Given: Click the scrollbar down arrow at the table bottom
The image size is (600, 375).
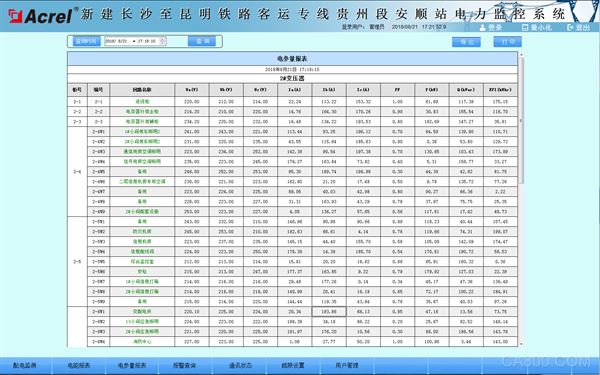Looking at the screenshot, I should 521,344.
